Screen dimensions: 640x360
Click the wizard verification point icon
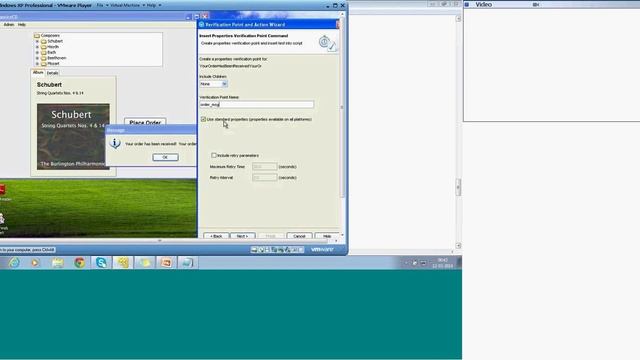click(x=327, y=43)
